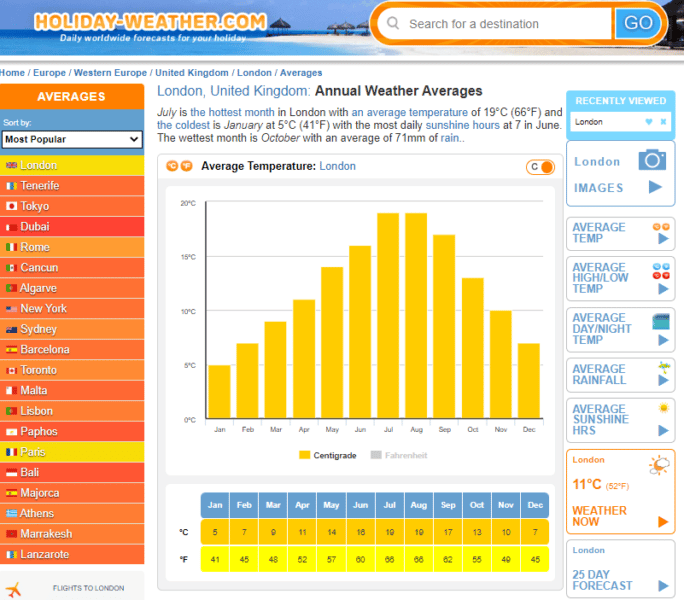Choose Sydney in the sidebar list
Screen dimensions: 684x600
[x=72, y=329]
